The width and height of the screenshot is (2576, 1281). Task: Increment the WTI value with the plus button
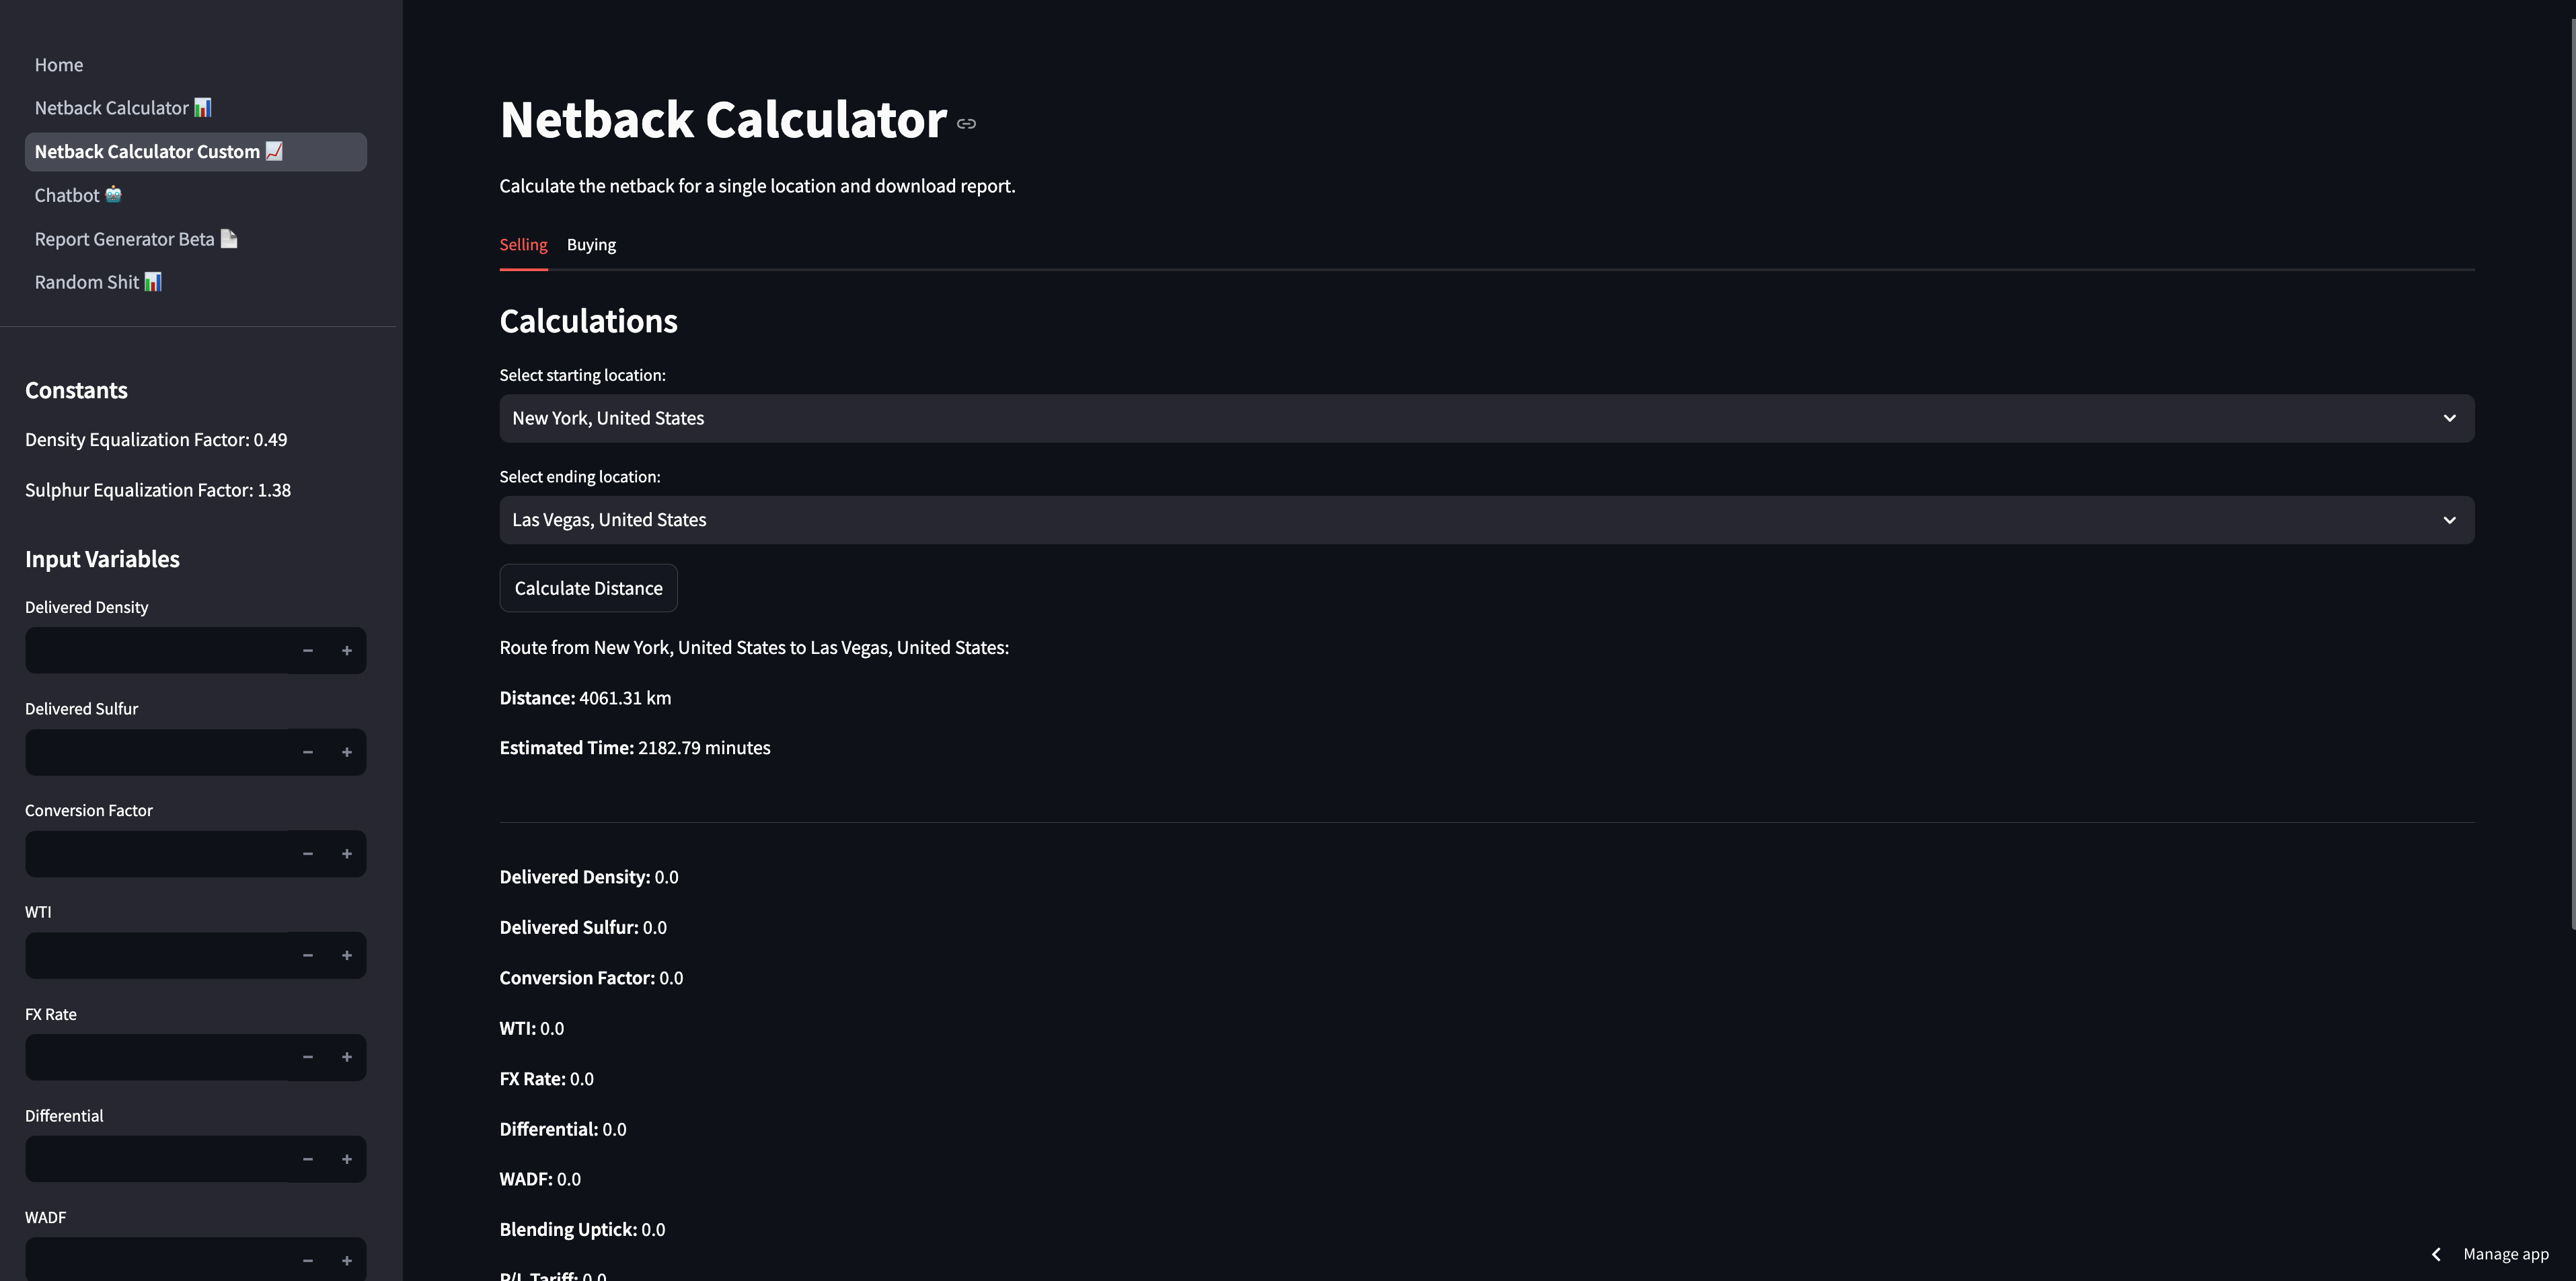point(347,955)
